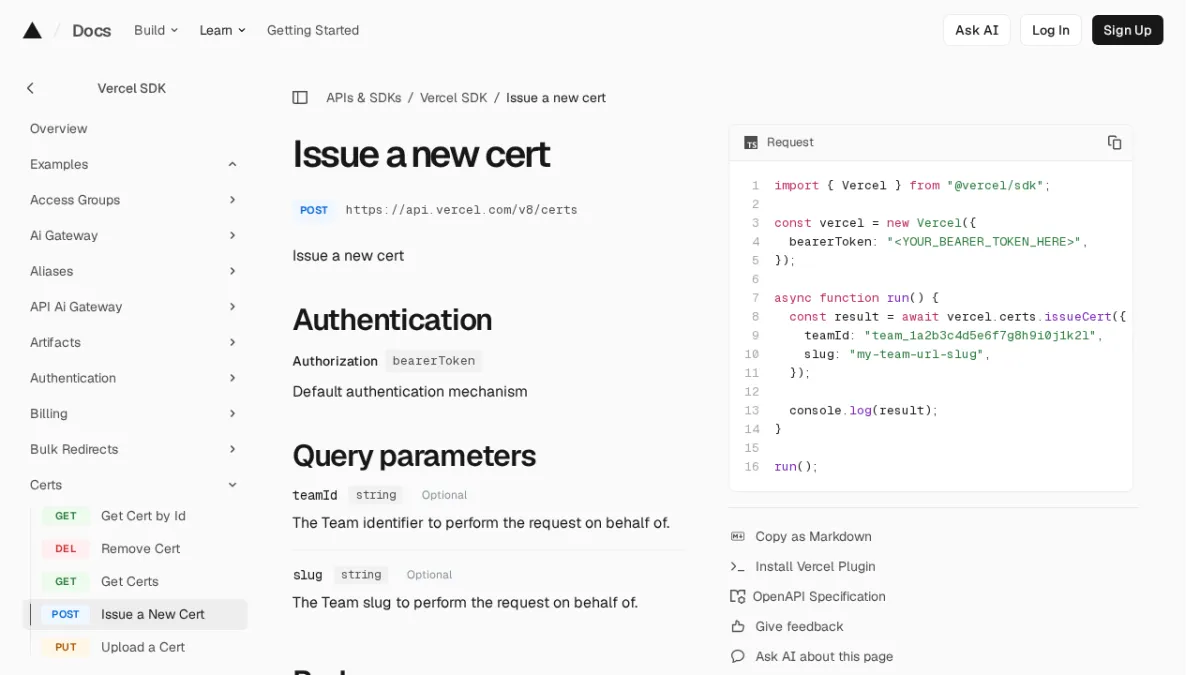The width and height of the screenshot is (1200, 675).
Task: Click Install Vercel Plugin link
Action: [x=815, y=566]
